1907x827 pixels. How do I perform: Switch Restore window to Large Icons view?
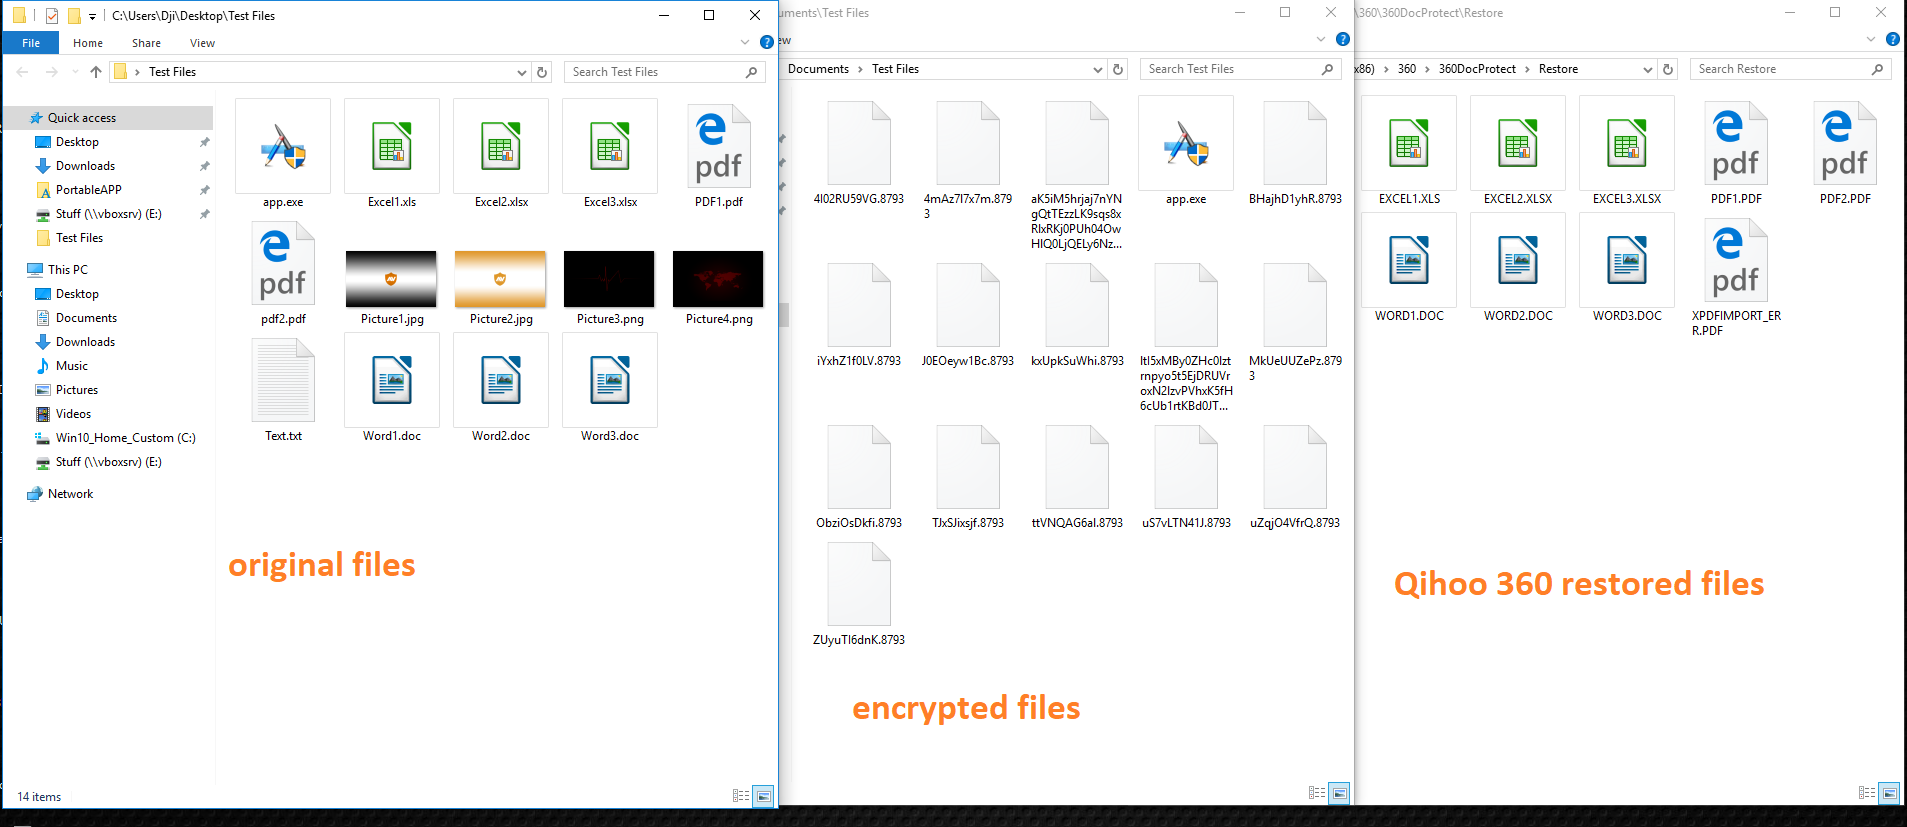(x=1889, y=793)
